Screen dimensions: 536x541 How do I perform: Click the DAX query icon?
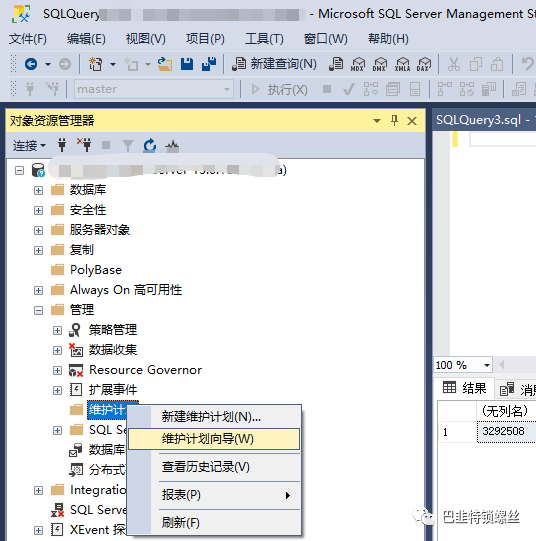tap(424, 64)
